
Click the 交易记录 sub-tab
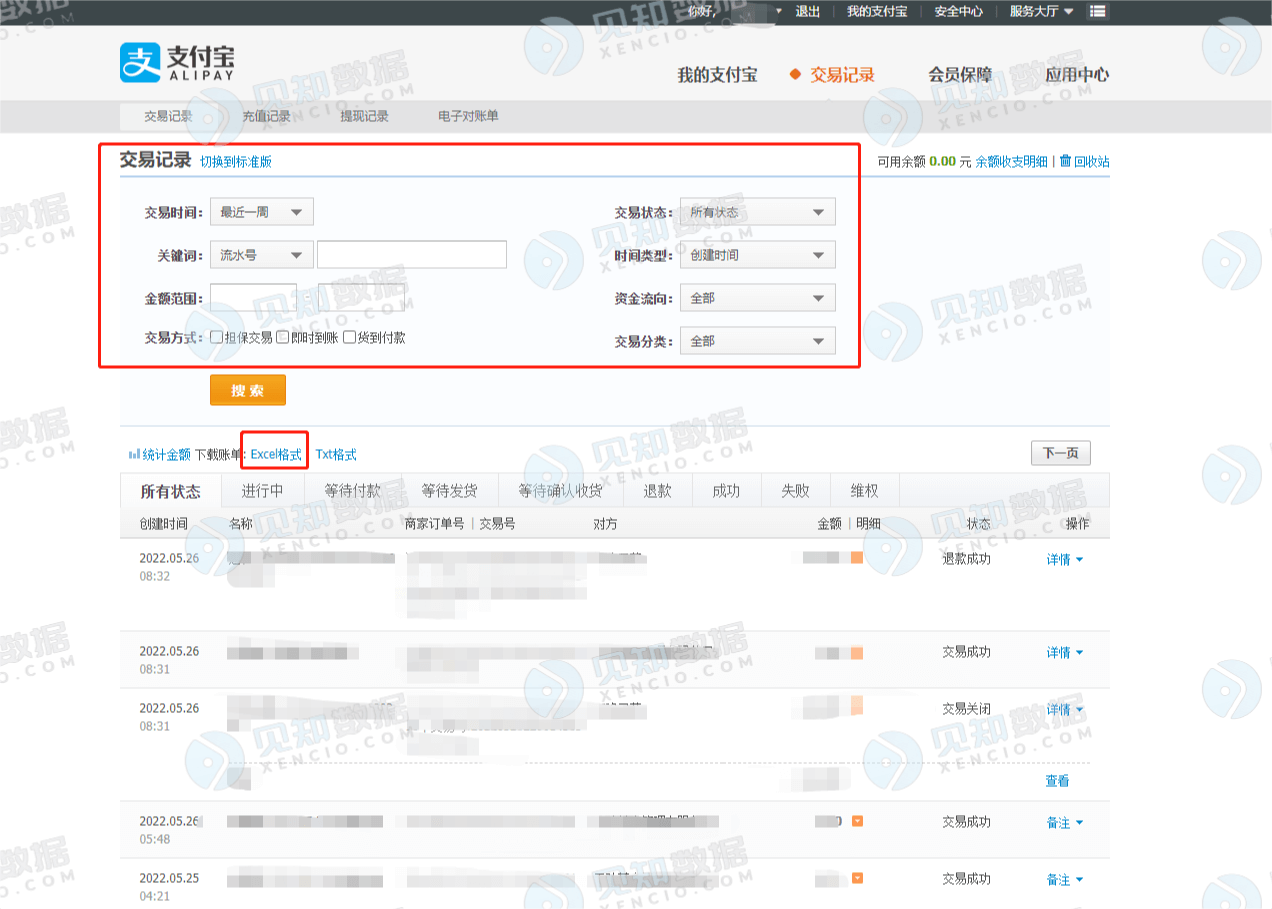pyautogui.click(x=168, y=116)
